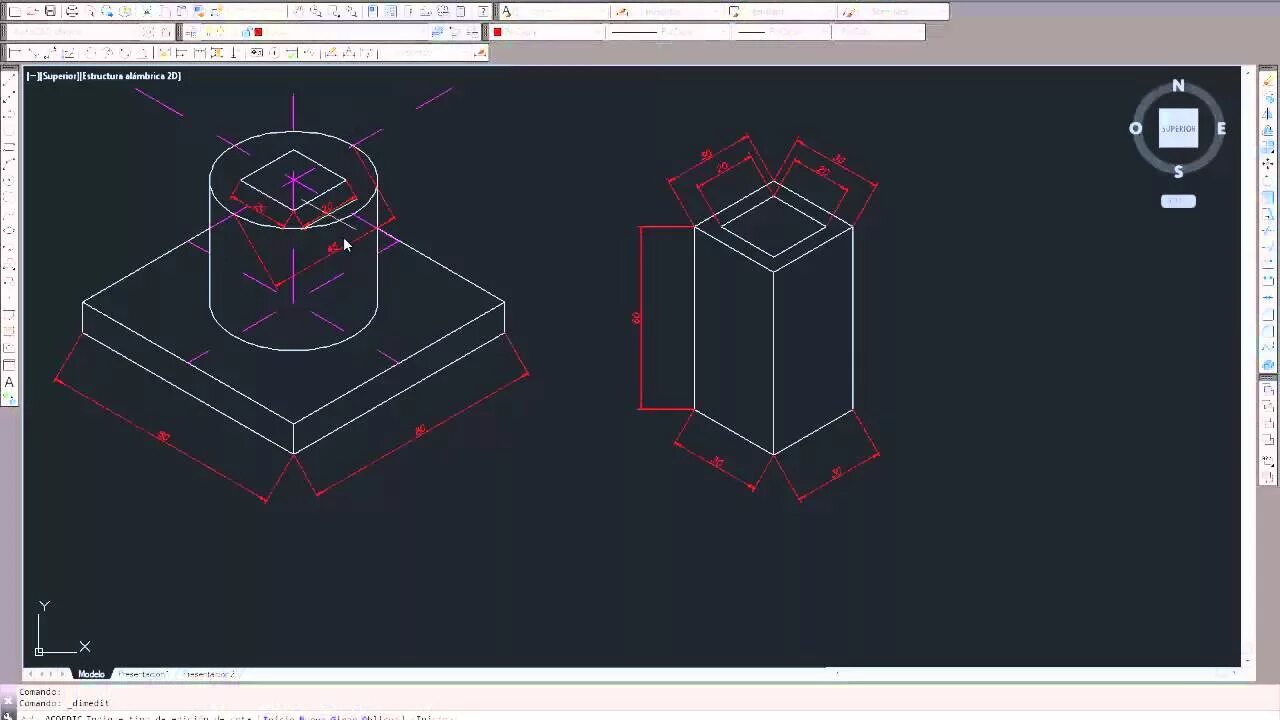Viewport: 1280px width, 720px height.
Task: Click the [-] viewport controls menu
Action: click(34, 76)
